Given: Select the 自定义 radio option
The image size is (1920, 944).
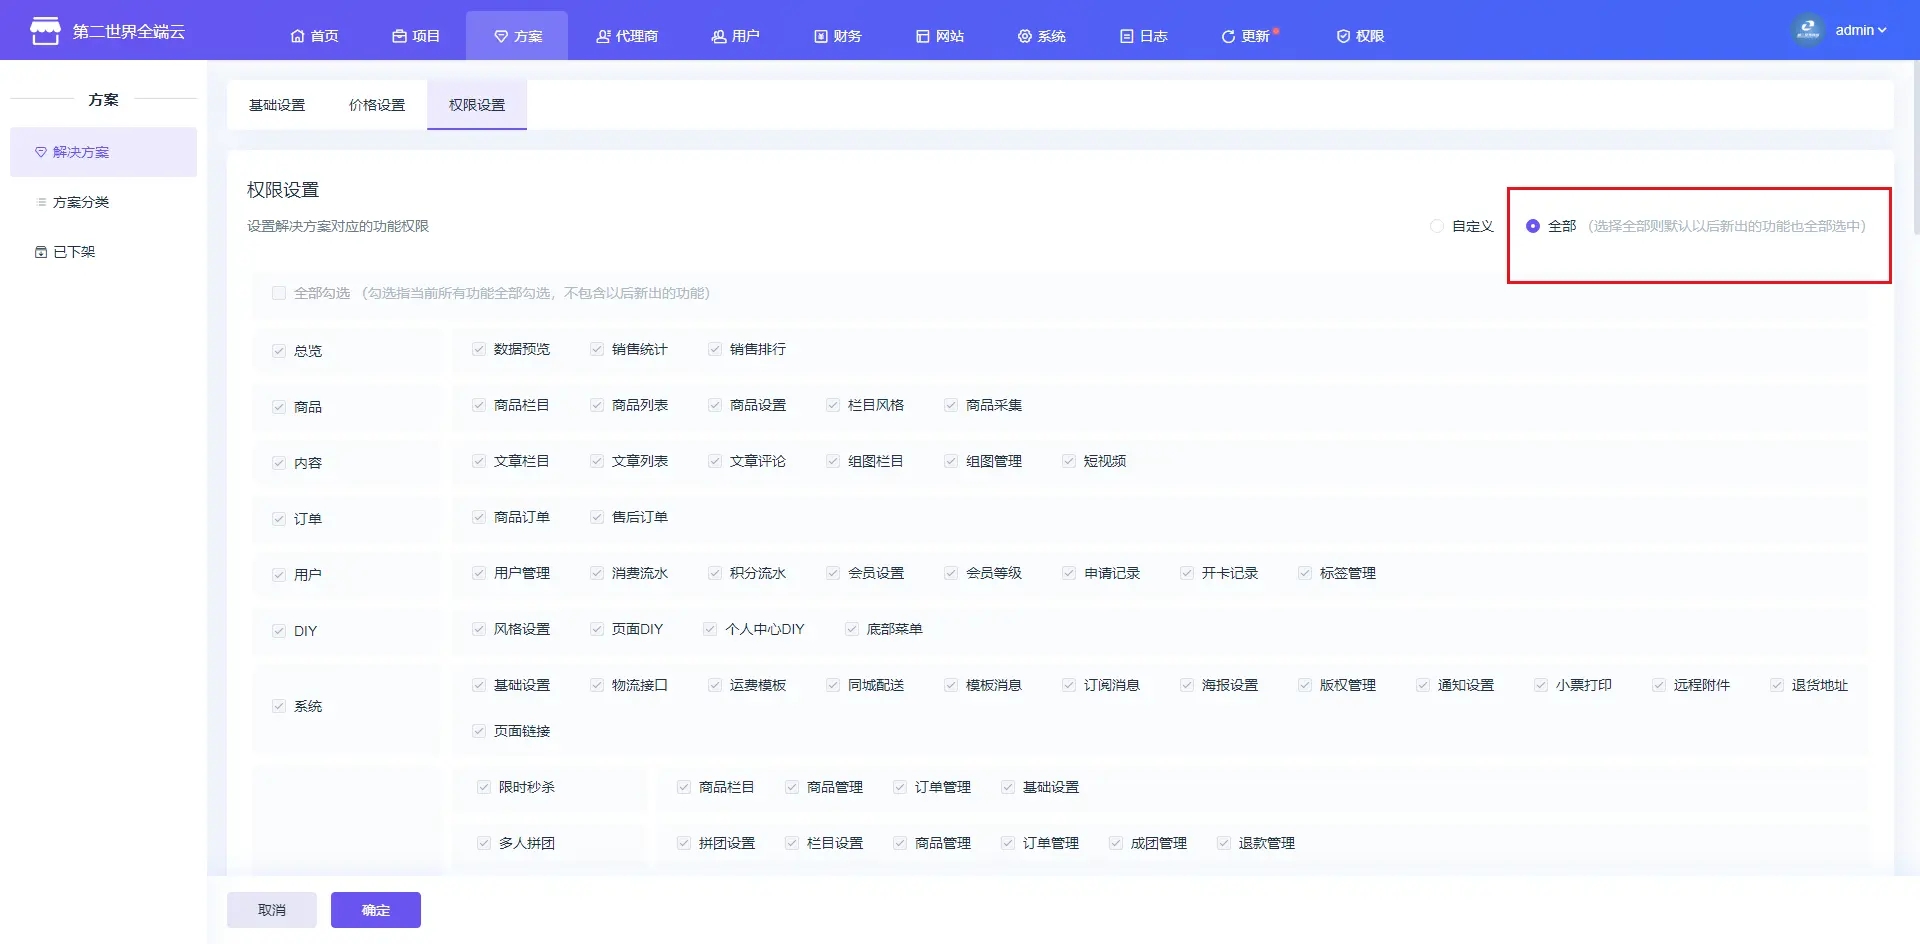Looking at the screenshot, I should (x=1437, y=226).
